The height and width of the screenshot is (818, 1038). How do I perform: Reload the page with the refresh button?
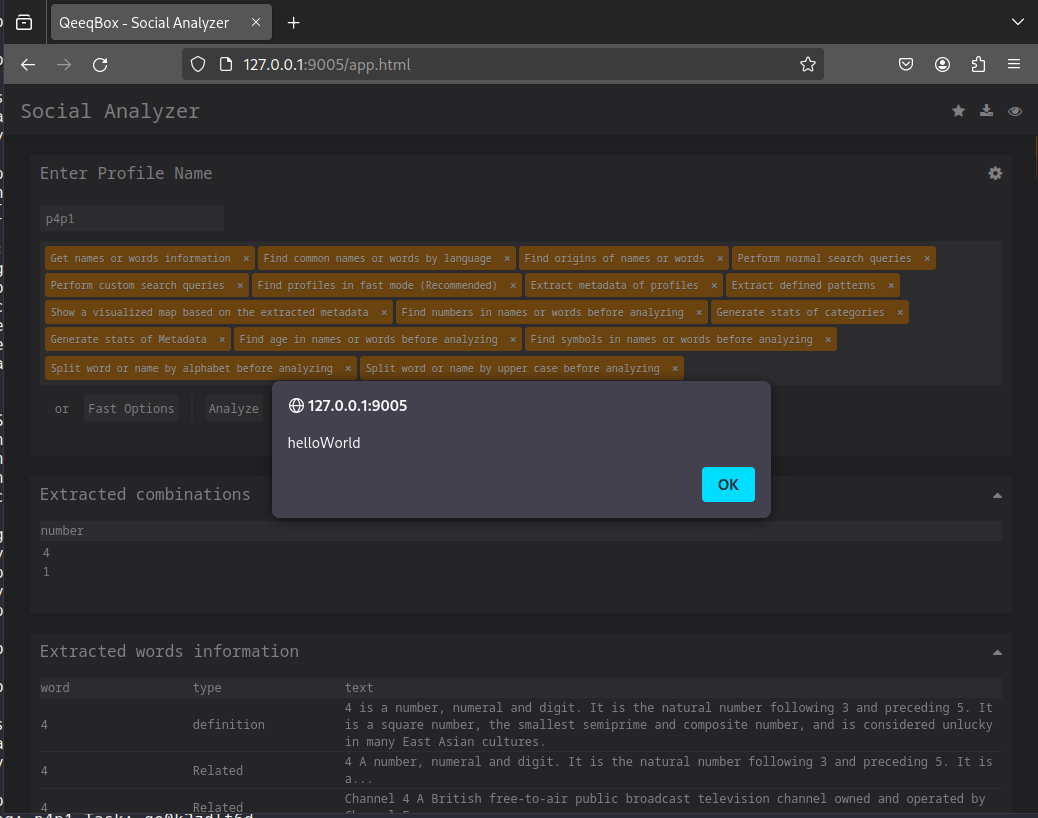[x=100, y=65]
